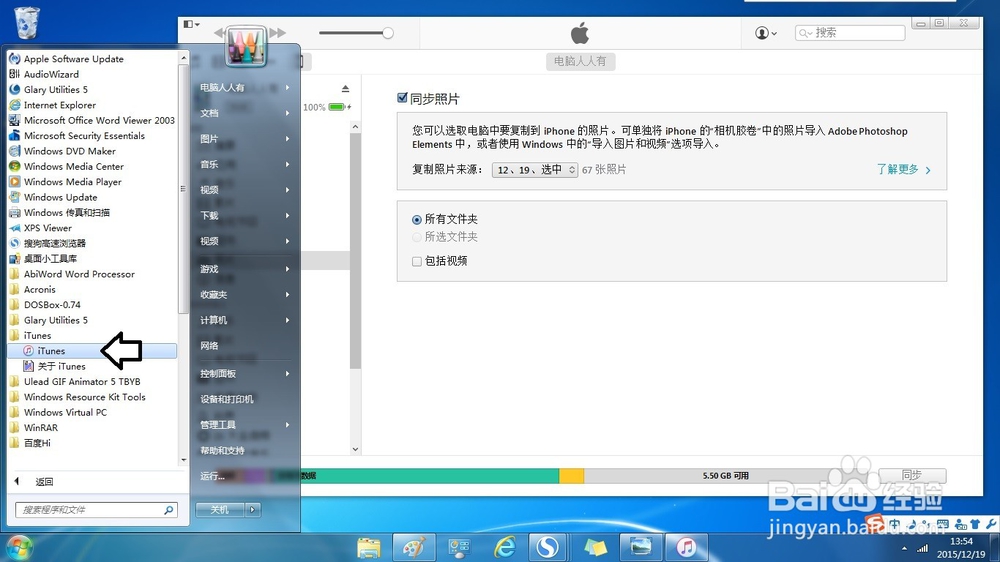Click the iTunes account user icon

pyautogui.click(x=766, y=33)
